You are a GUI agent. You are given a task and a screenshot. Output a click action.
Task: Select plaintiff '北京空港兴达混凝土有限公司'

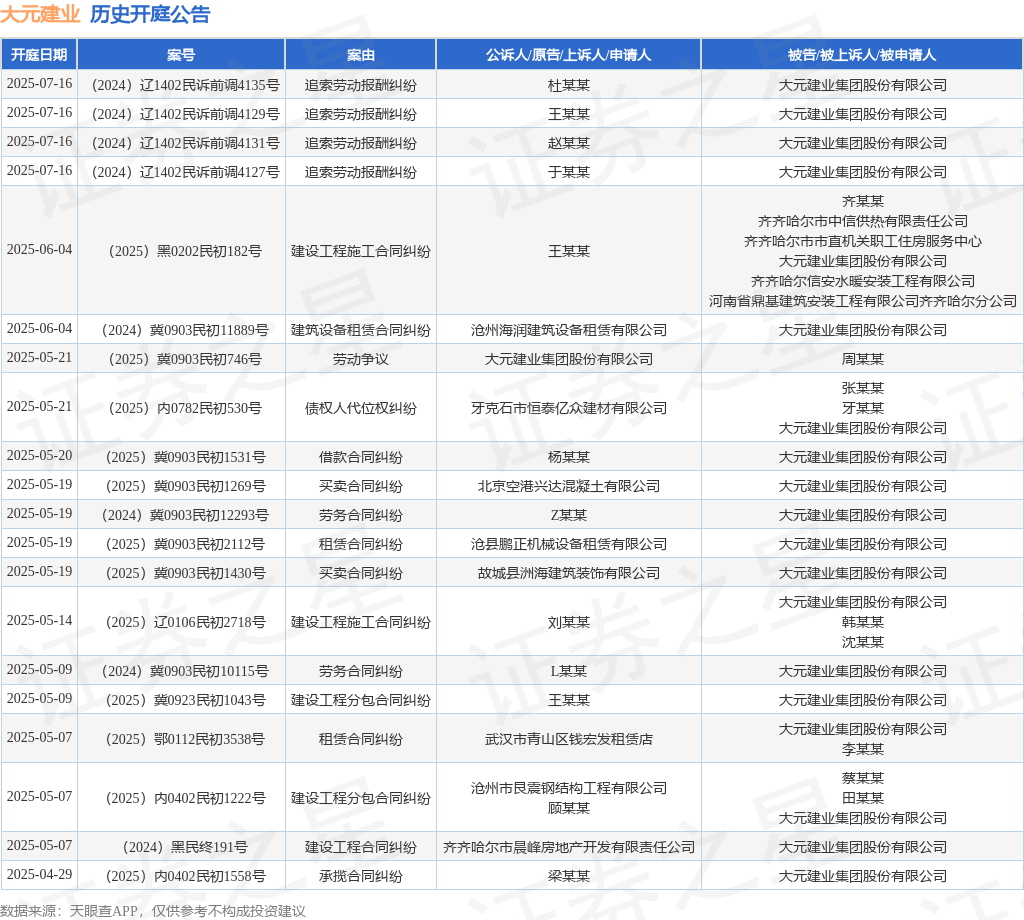pyautogui.click(x=569, y=486)
